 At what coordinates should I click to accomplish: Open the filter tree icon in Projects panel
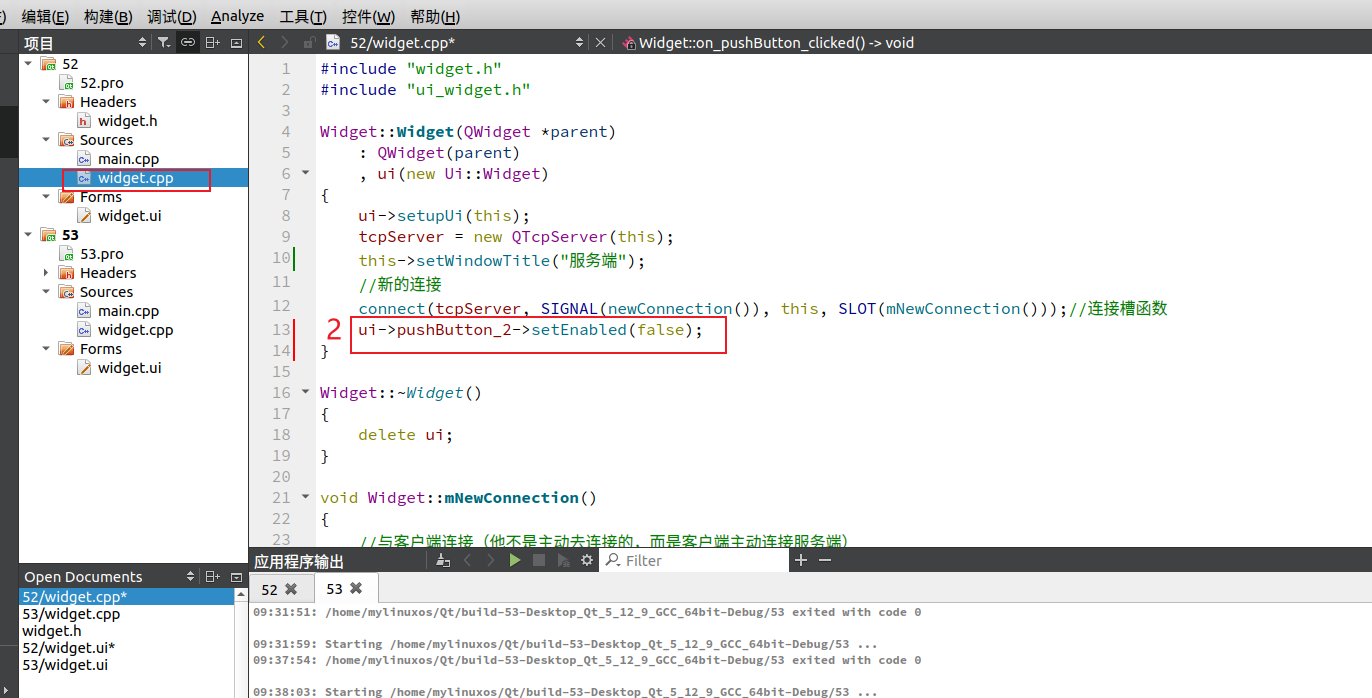(164, 42)
